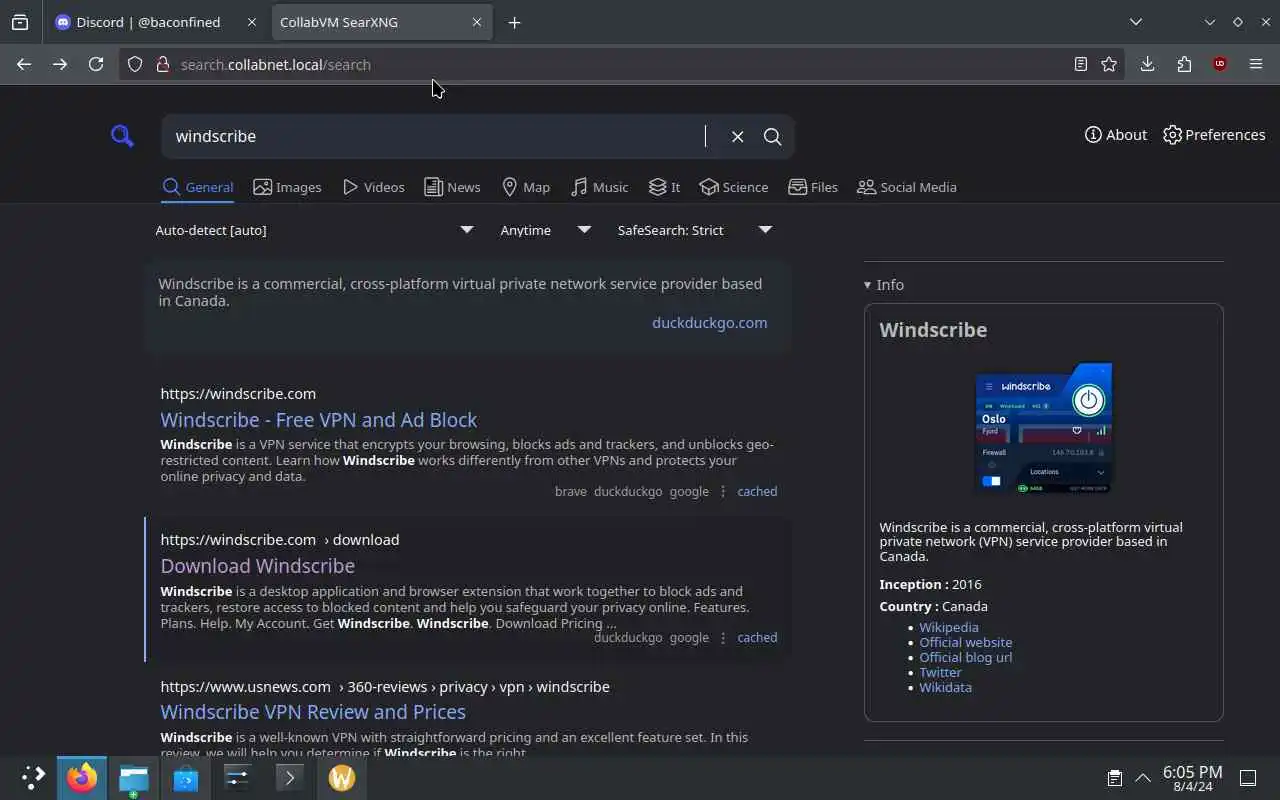Toggle reader view icon in address bar
The height and width of the screenshot is (800, 1280).
1081,64
